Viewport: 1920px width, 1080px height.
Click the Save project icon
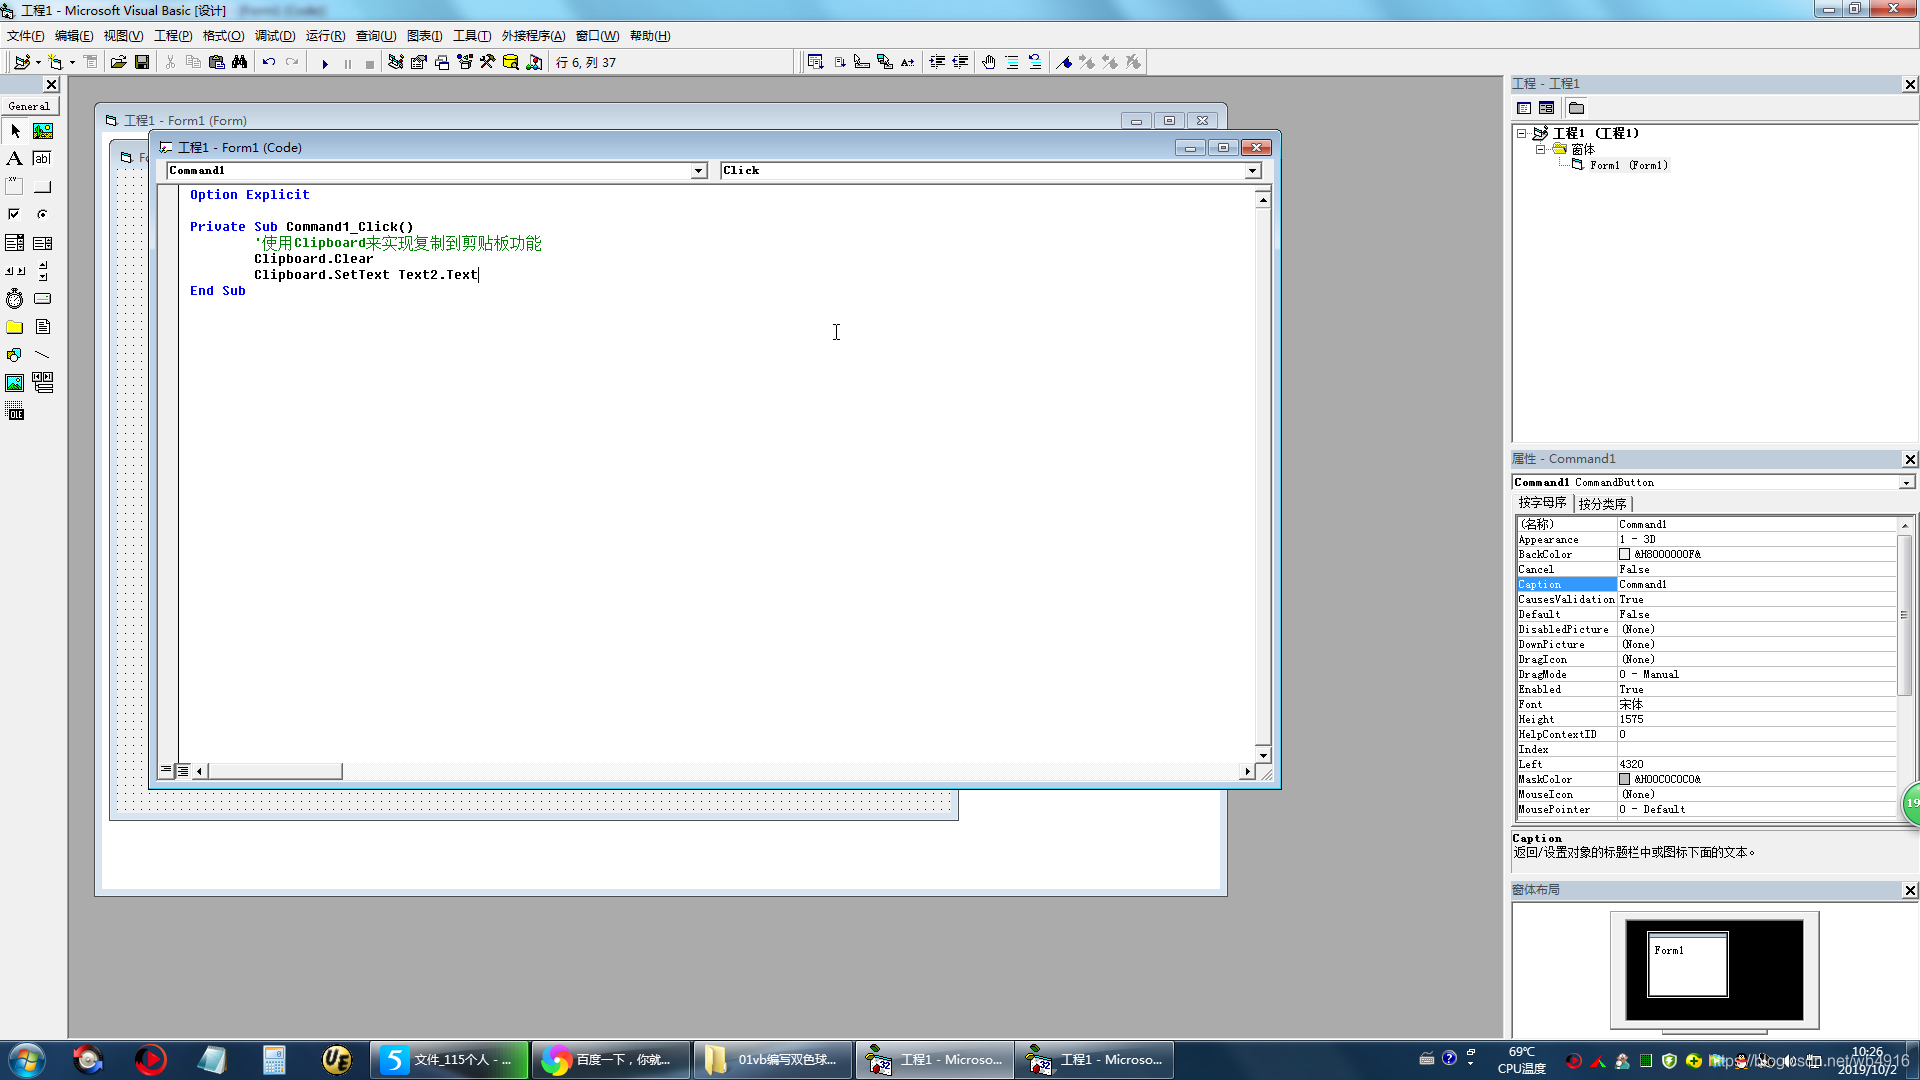coord(142,63)
